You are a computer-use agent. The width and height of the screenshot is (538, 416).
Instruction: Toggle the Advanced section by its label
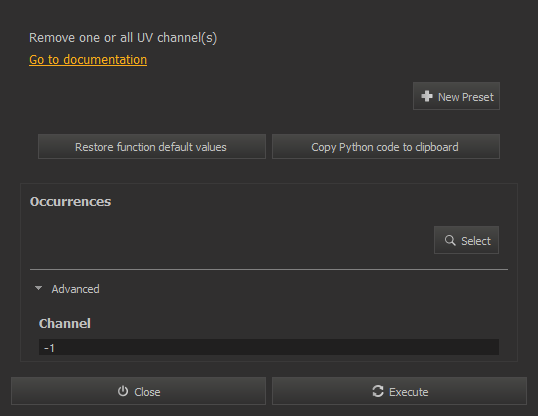[x=75, y=289]
